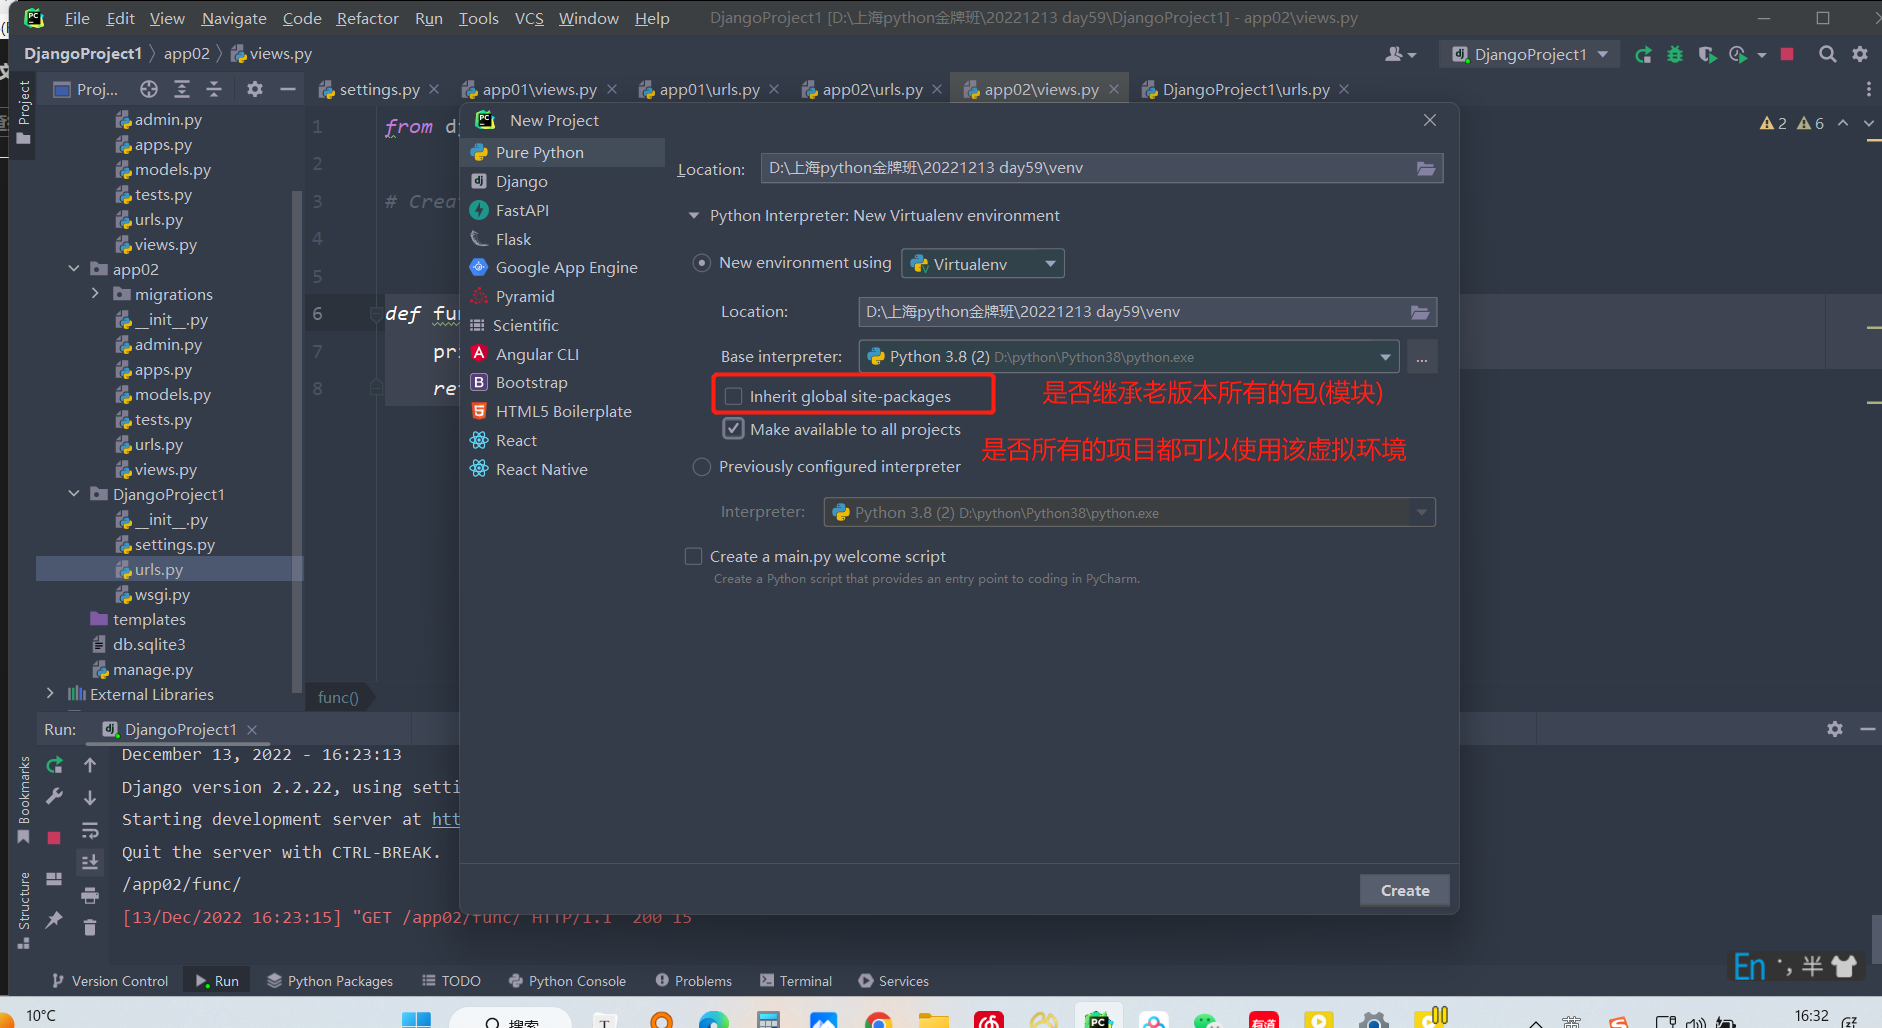Click the Rerun green arrow in toolbar
Screen dimensions: 1882x1028
coord(1643,55)
